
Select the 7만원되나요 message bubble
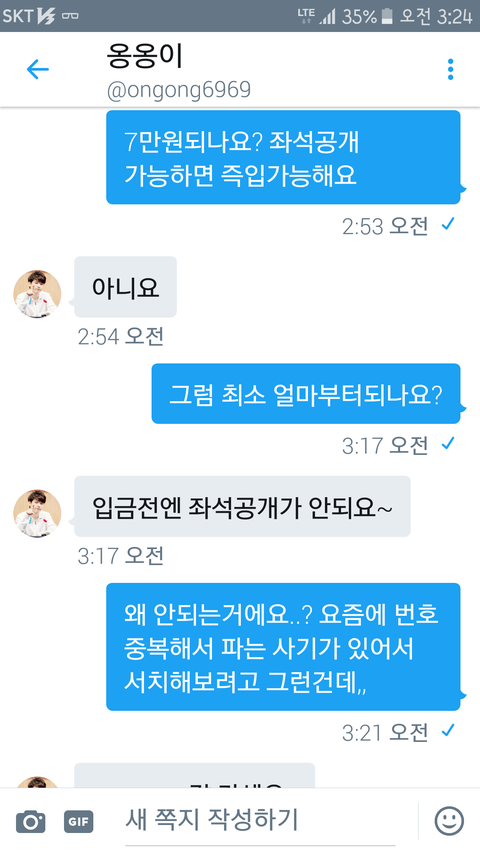pos(285,157)
